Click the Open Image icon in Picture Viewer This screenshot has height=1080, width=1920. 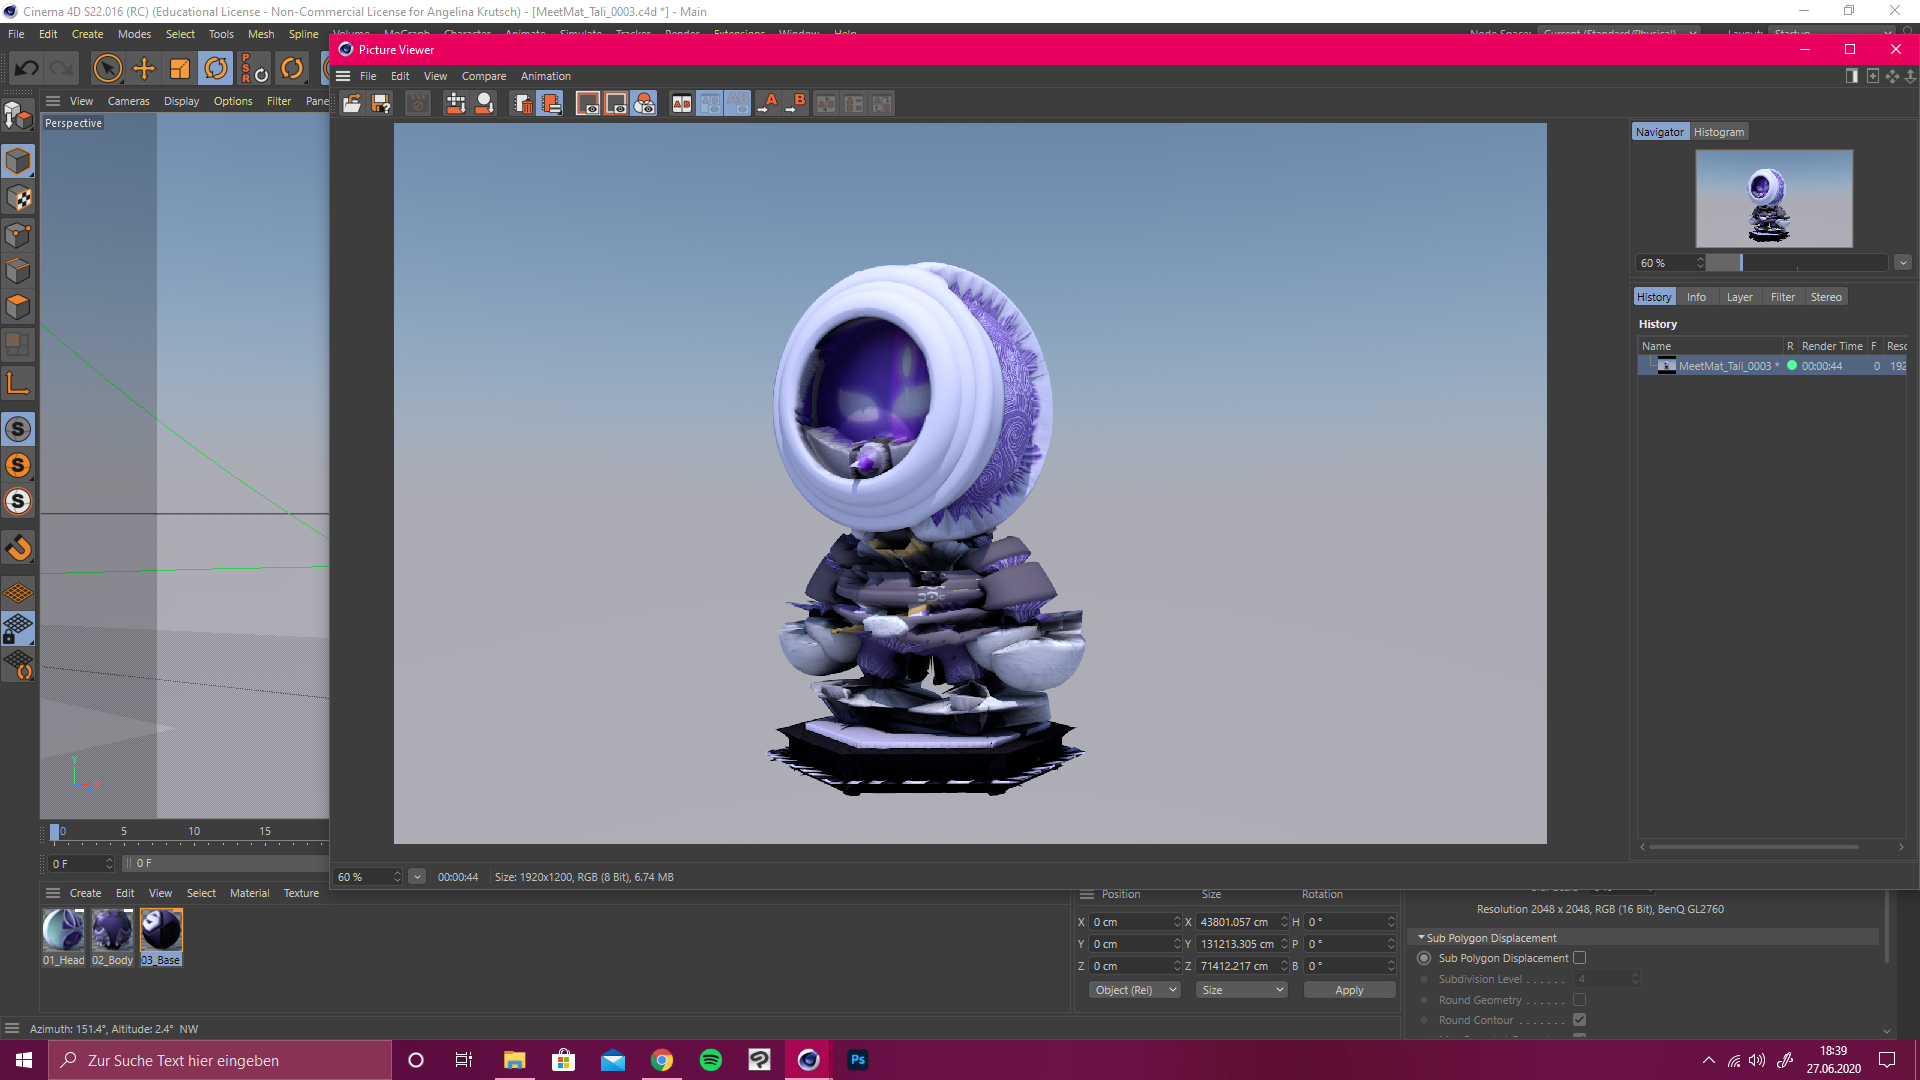[x=352, y=104]
